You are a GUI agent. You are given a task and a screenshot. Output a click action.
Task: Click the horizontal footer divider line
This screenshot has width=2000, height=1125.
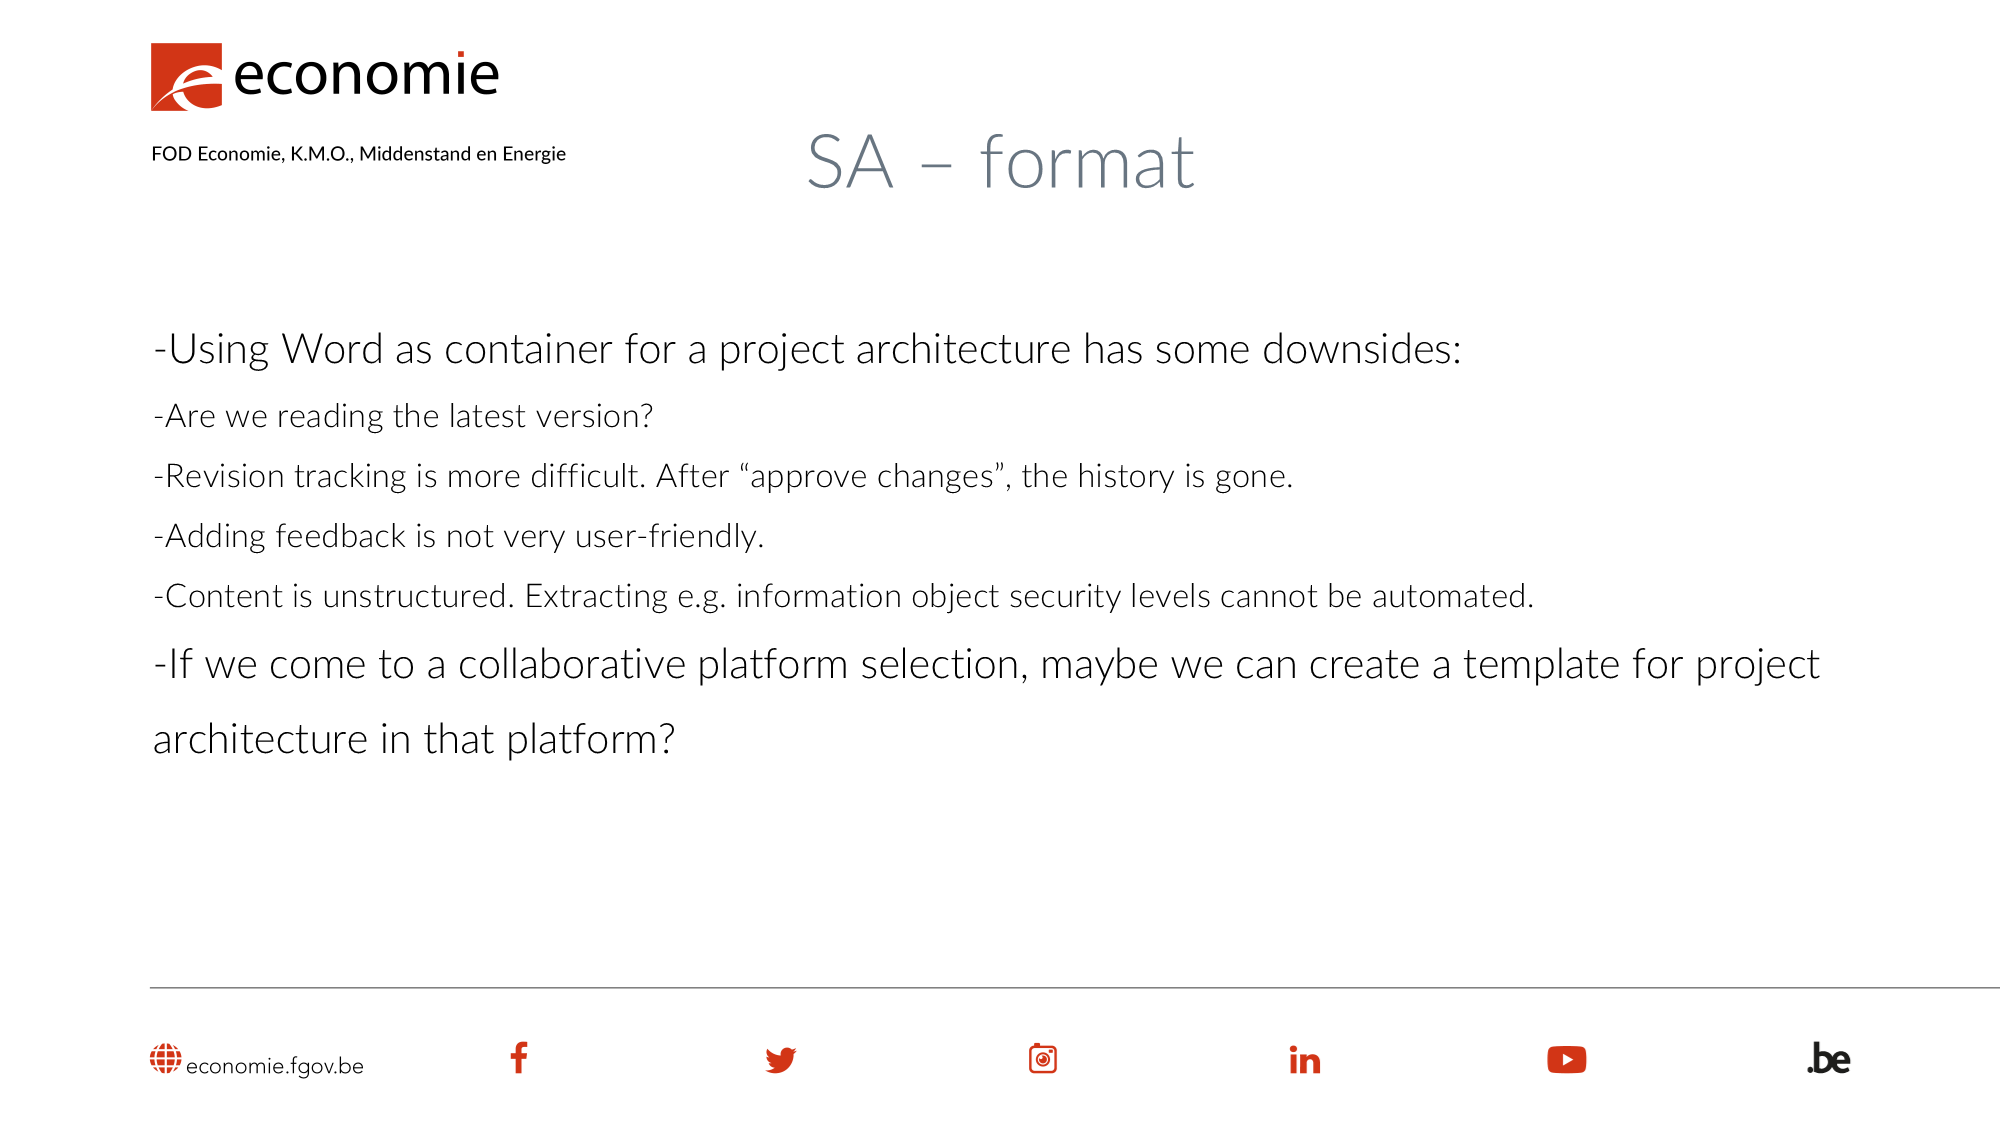coord(1075,988)
